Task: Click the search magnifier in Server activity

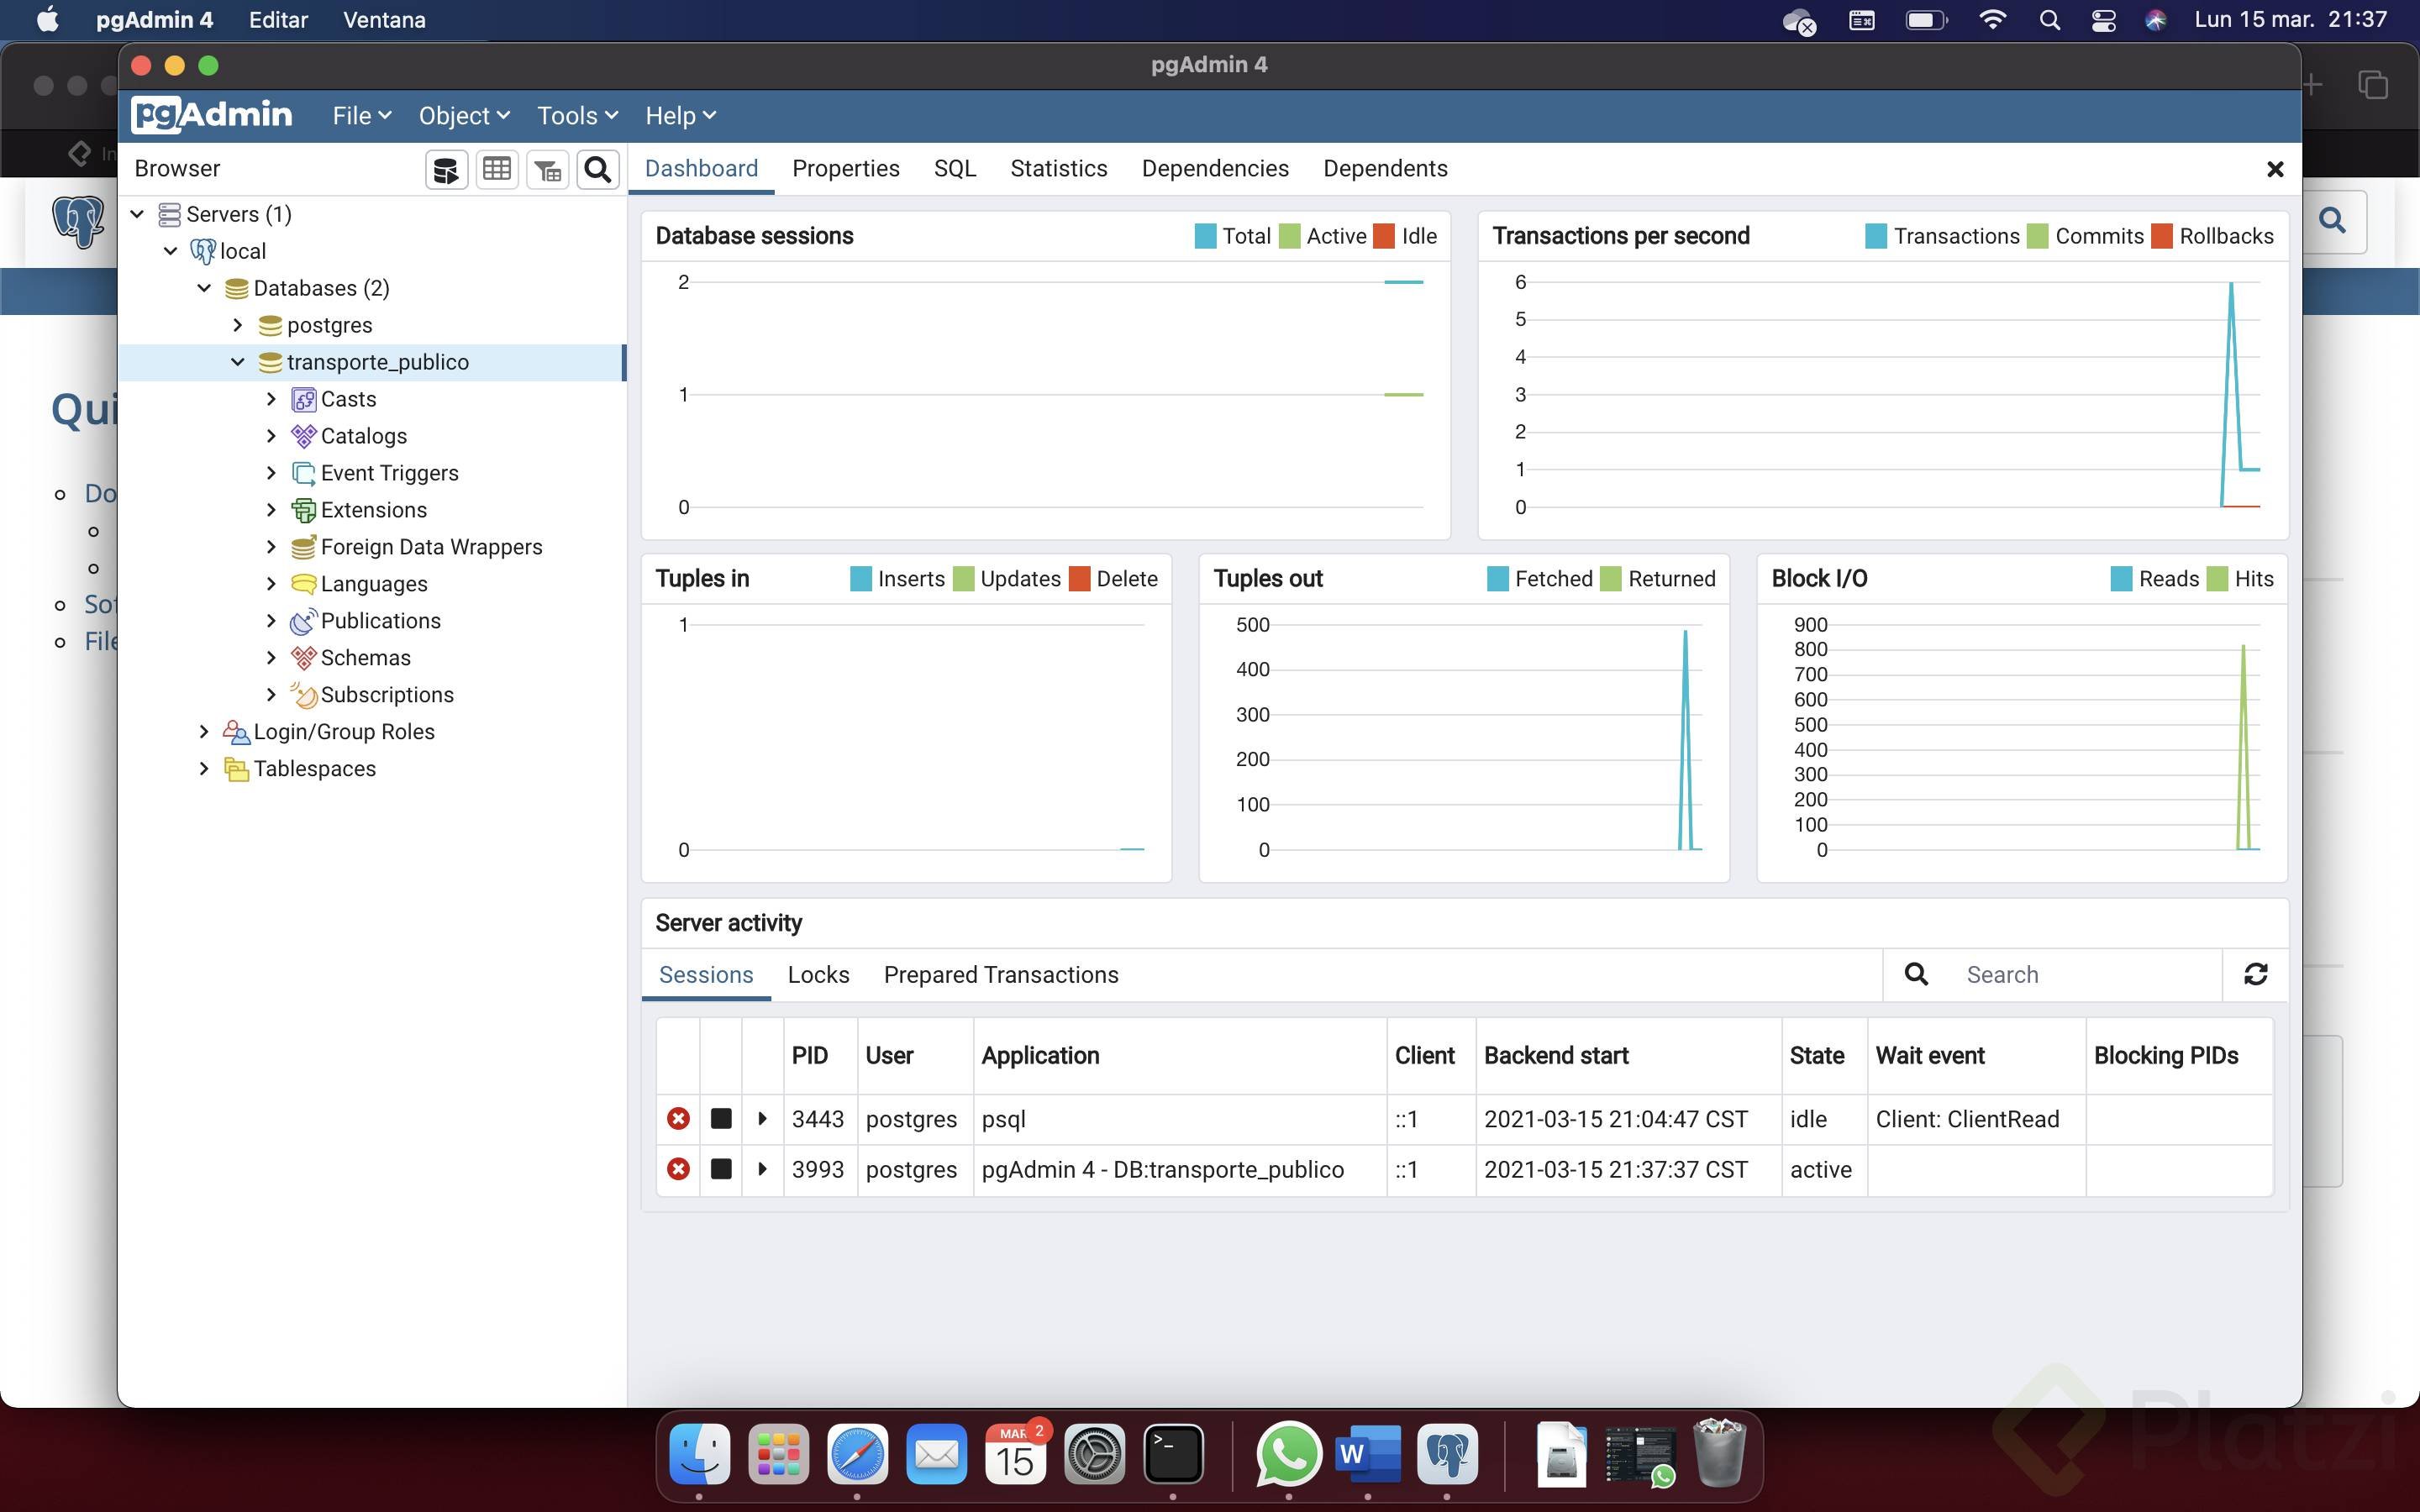Action: point(1916,975)
